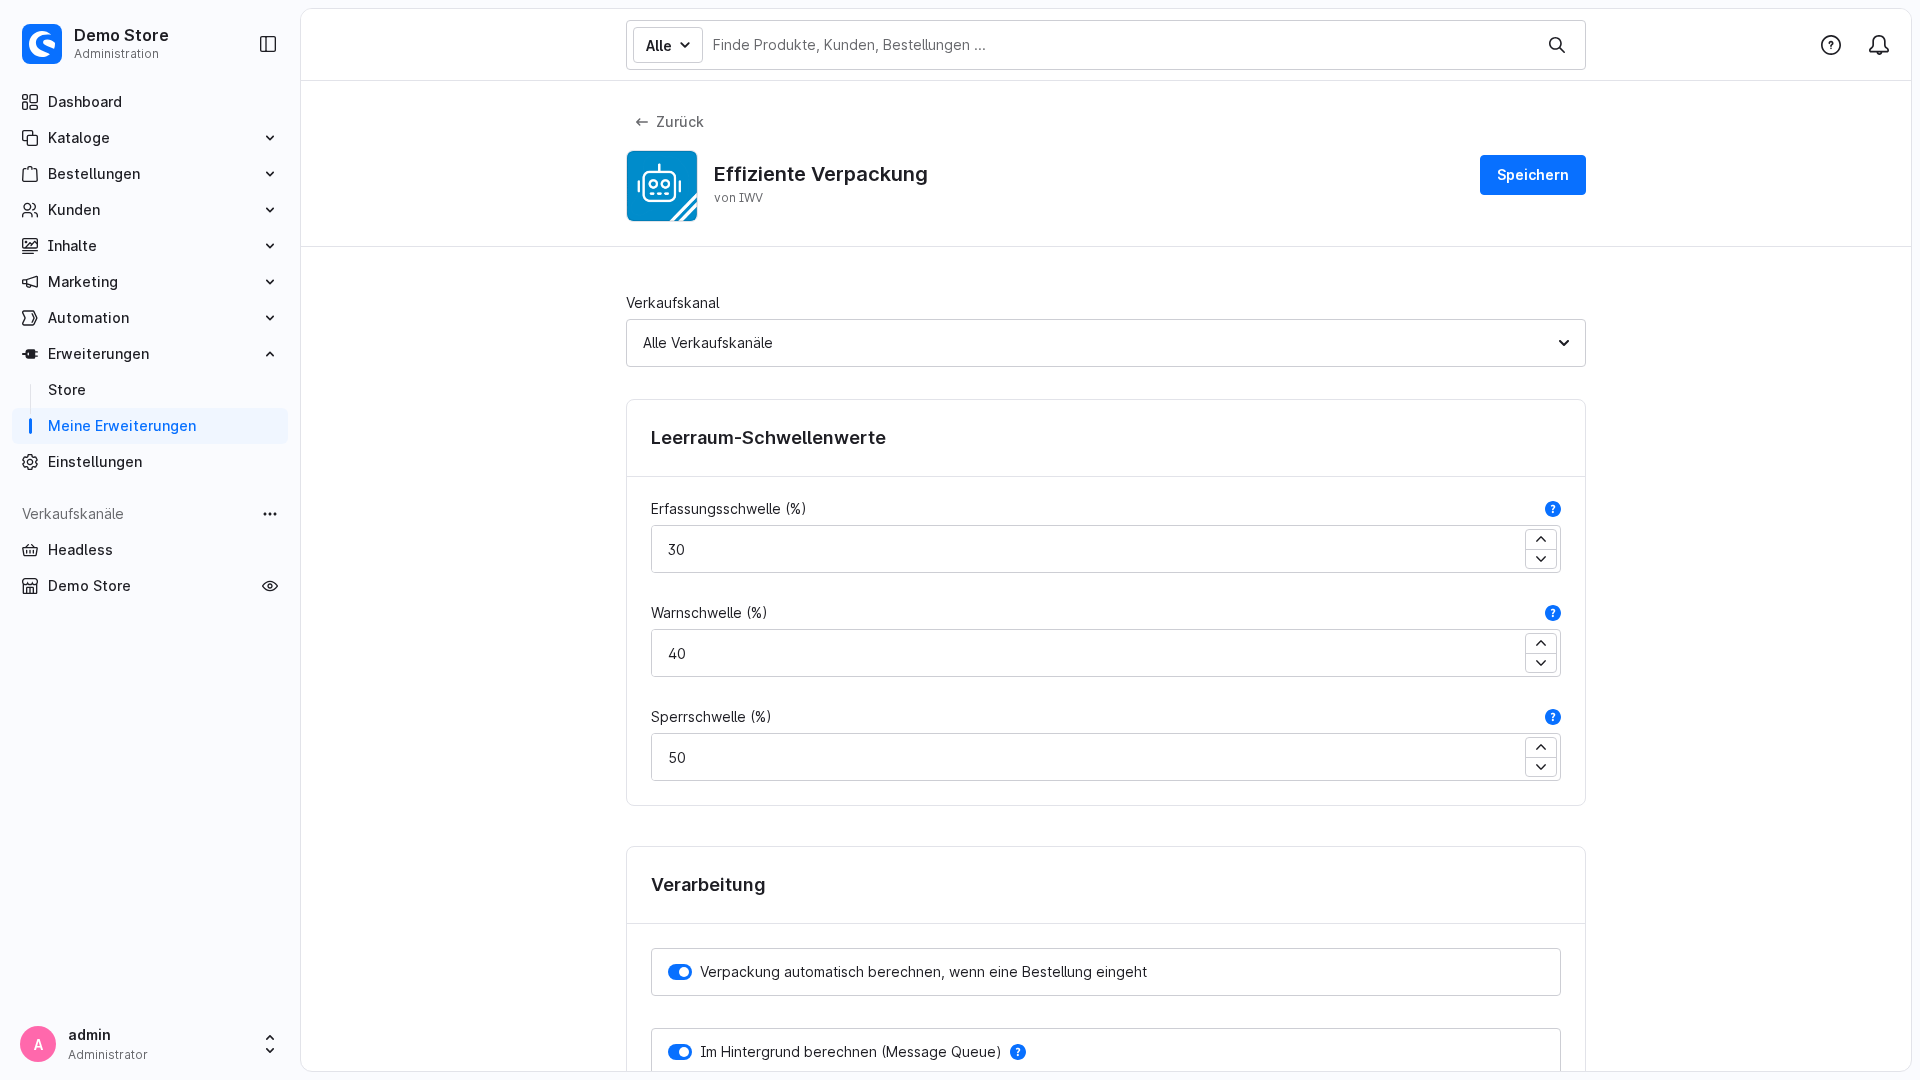Open the Alle search filter dropdown
Screen dimensions: 1920x1080
[668, 45]
